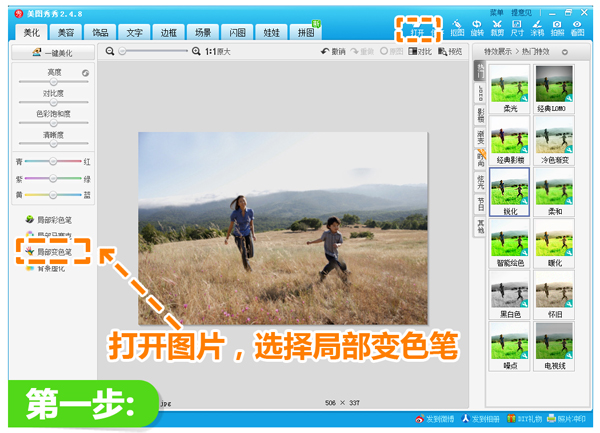Expand the 热门特效 dropdown arrow
The height and width of the screenshot is (433, 600).
(x=565, y=52)
